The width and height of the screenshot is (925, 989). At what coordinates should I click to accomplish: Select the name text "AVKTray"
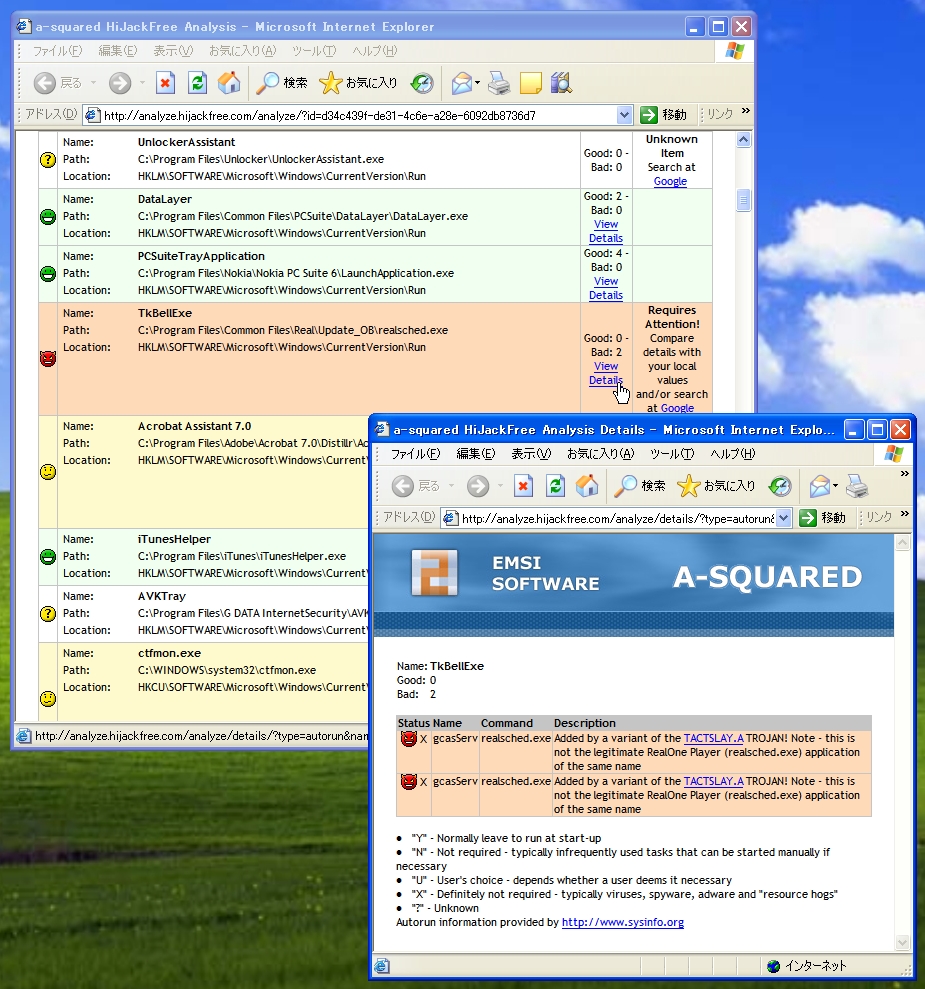[161, 596]
